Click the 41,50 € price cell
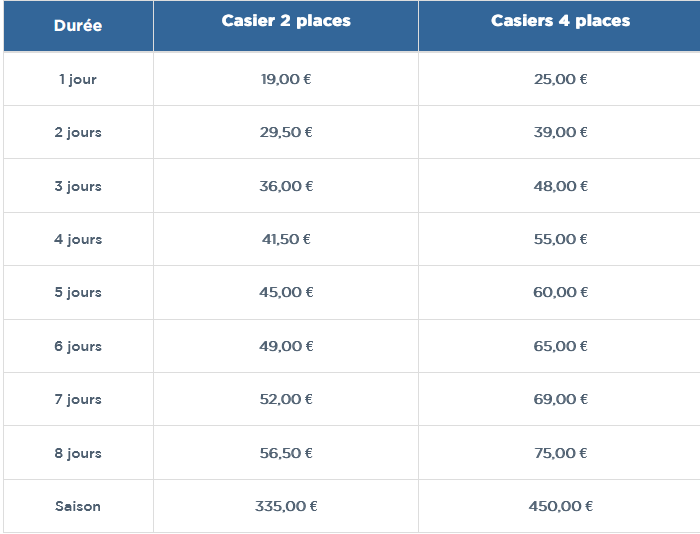 286,239
